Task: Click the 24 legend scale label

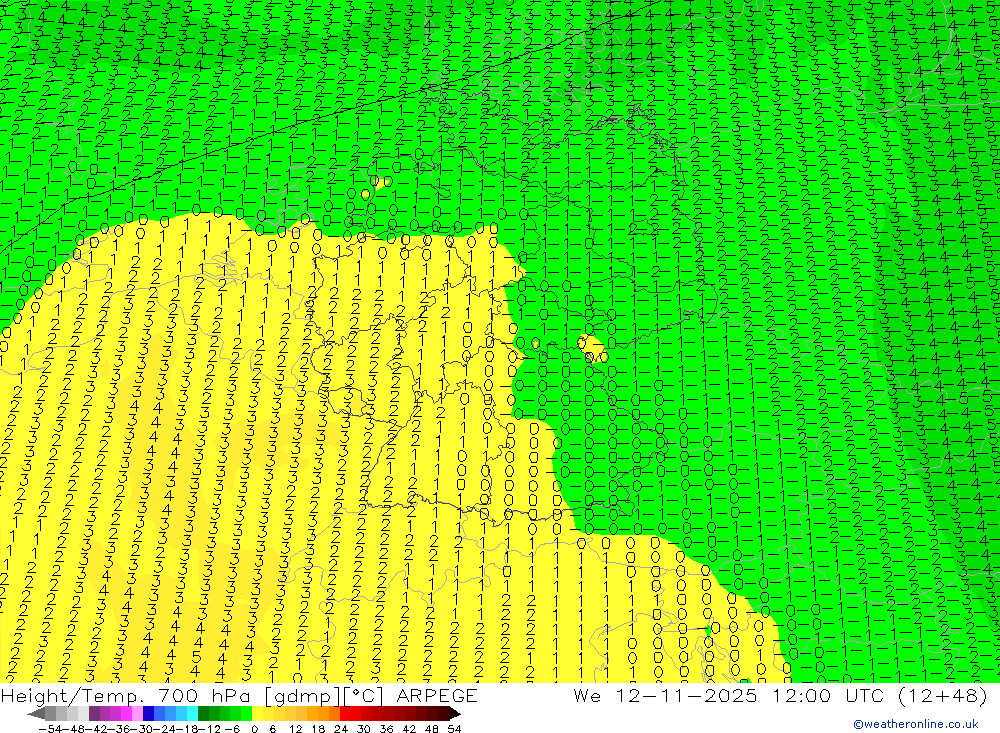Action: (x=341, y=729)
